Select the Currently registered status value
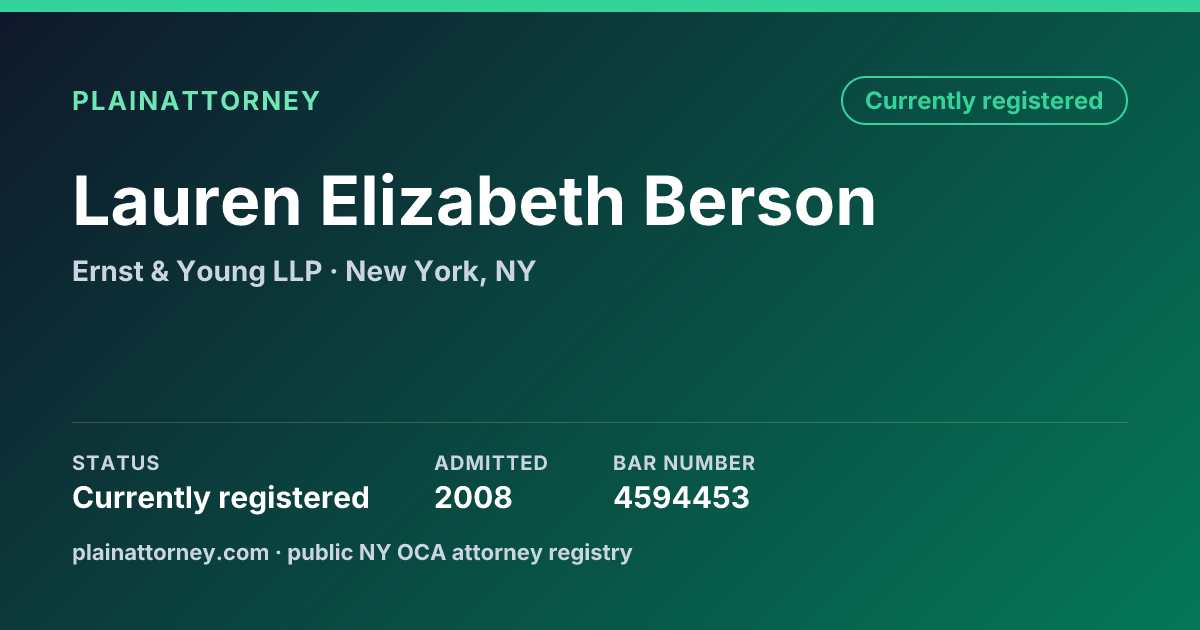 pos(221,497)
